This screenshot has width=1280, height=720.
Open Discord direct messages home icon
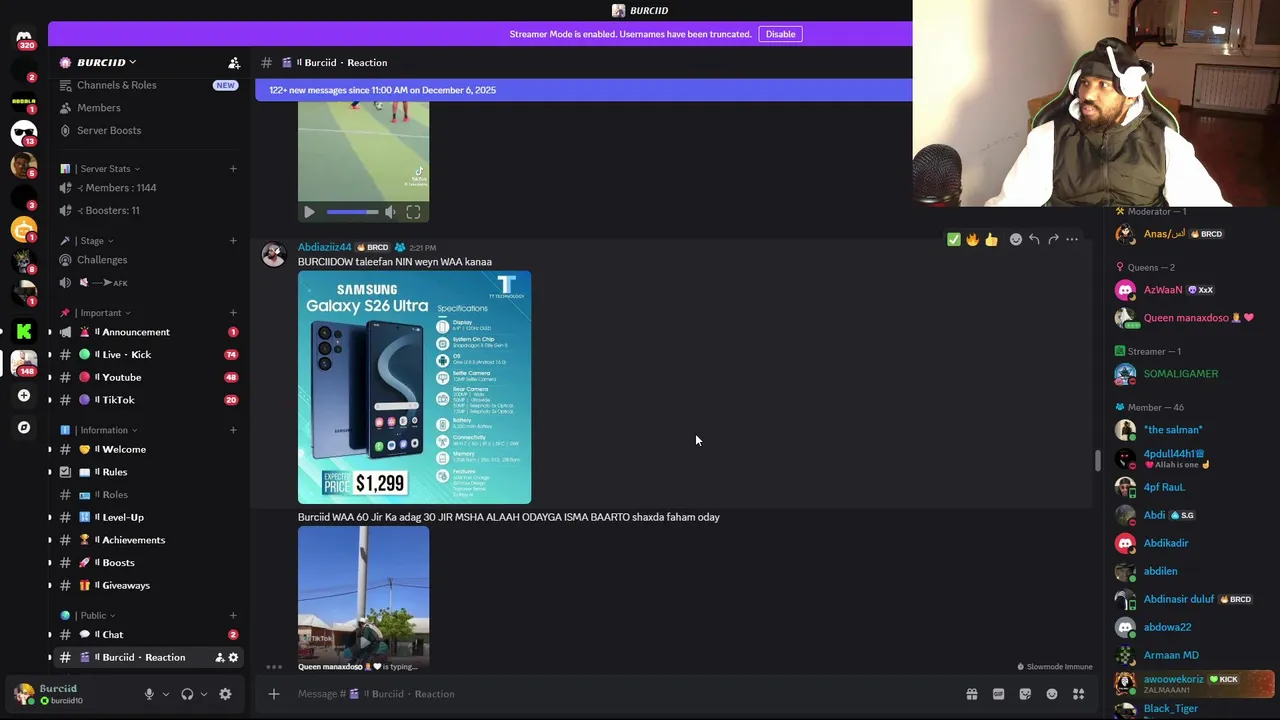pos(24,38)
